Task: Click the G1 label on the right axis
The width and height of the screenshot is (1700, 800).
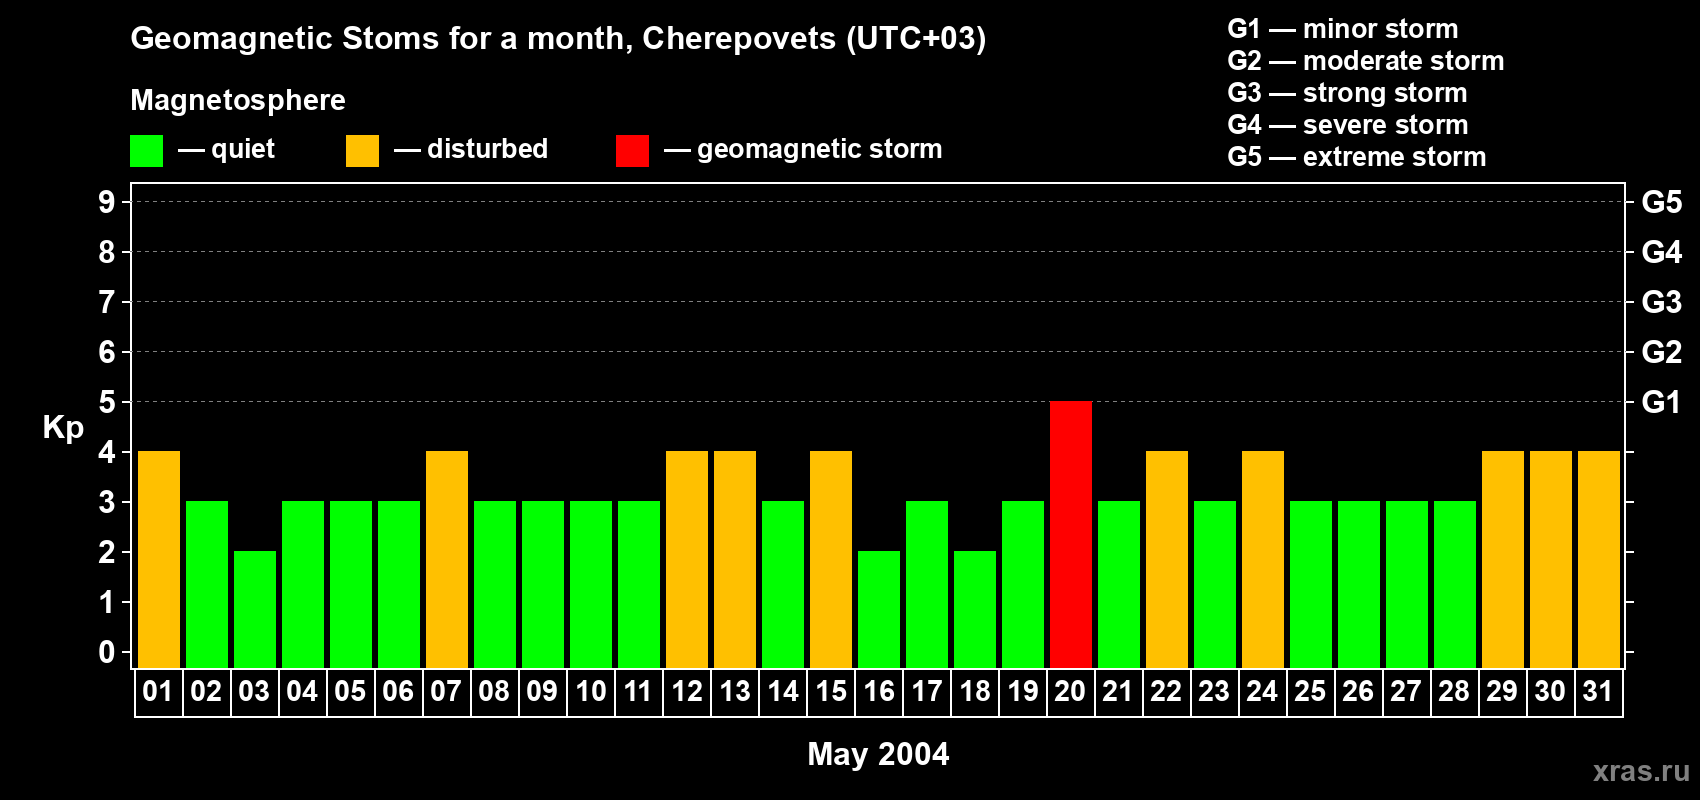Action: pos(1661,402)
